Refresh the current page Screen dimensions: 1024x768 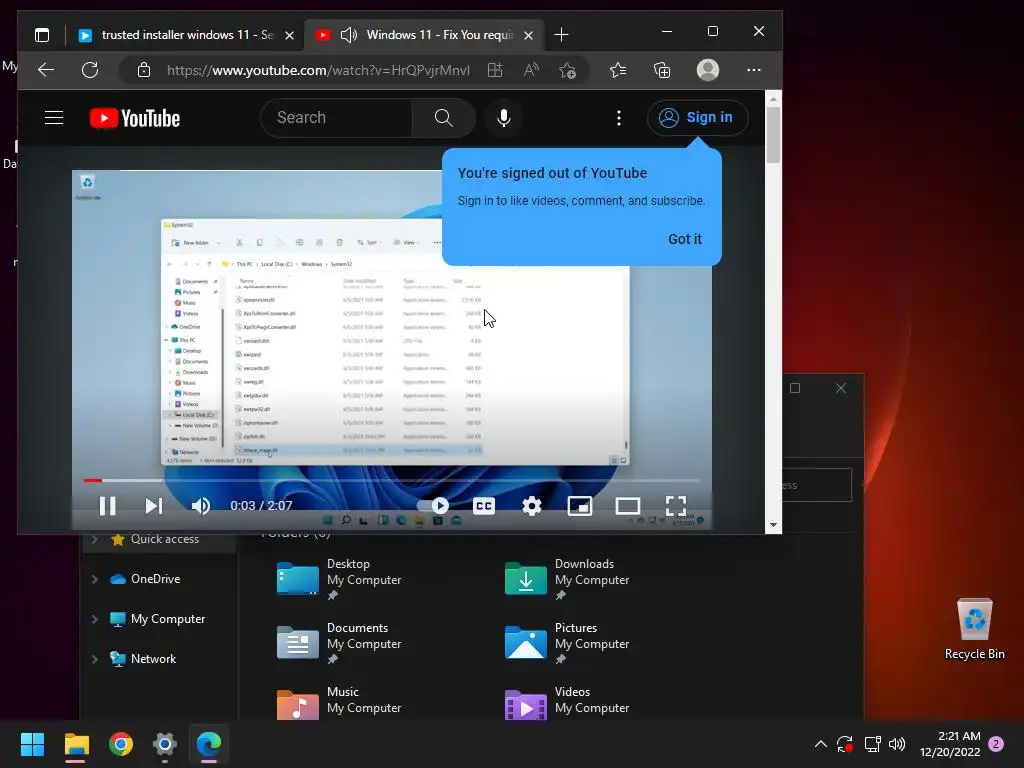pyautogui.click(x=90, y=70)
